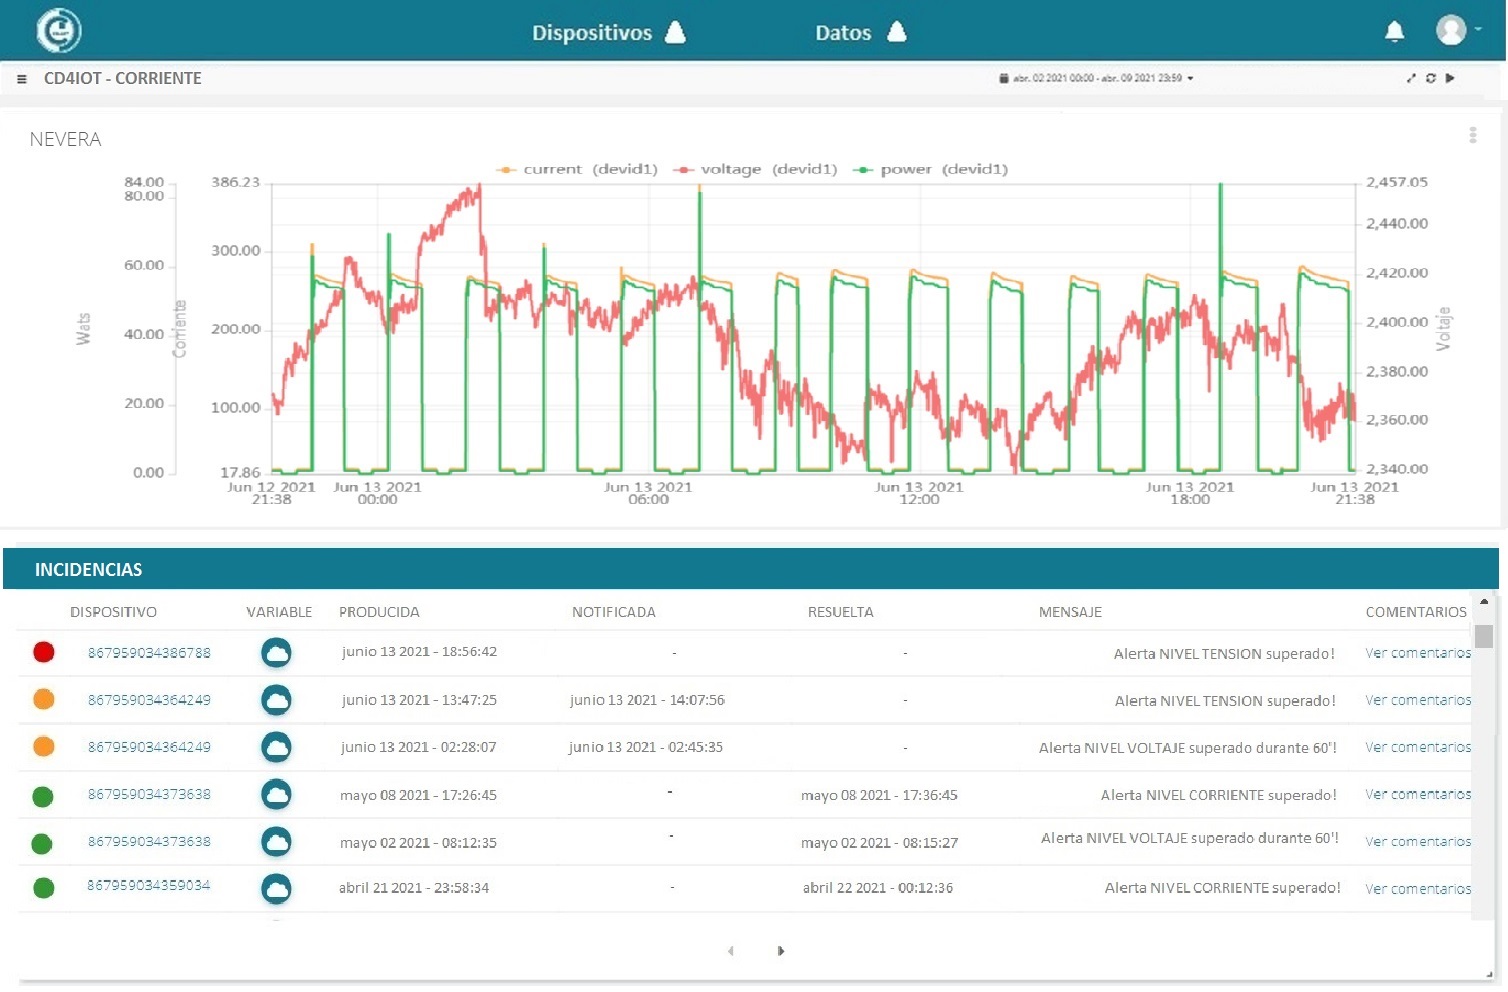Click device link 867959034359034
The width and height of the screenshot is (1508, 992).
[148, 885]
